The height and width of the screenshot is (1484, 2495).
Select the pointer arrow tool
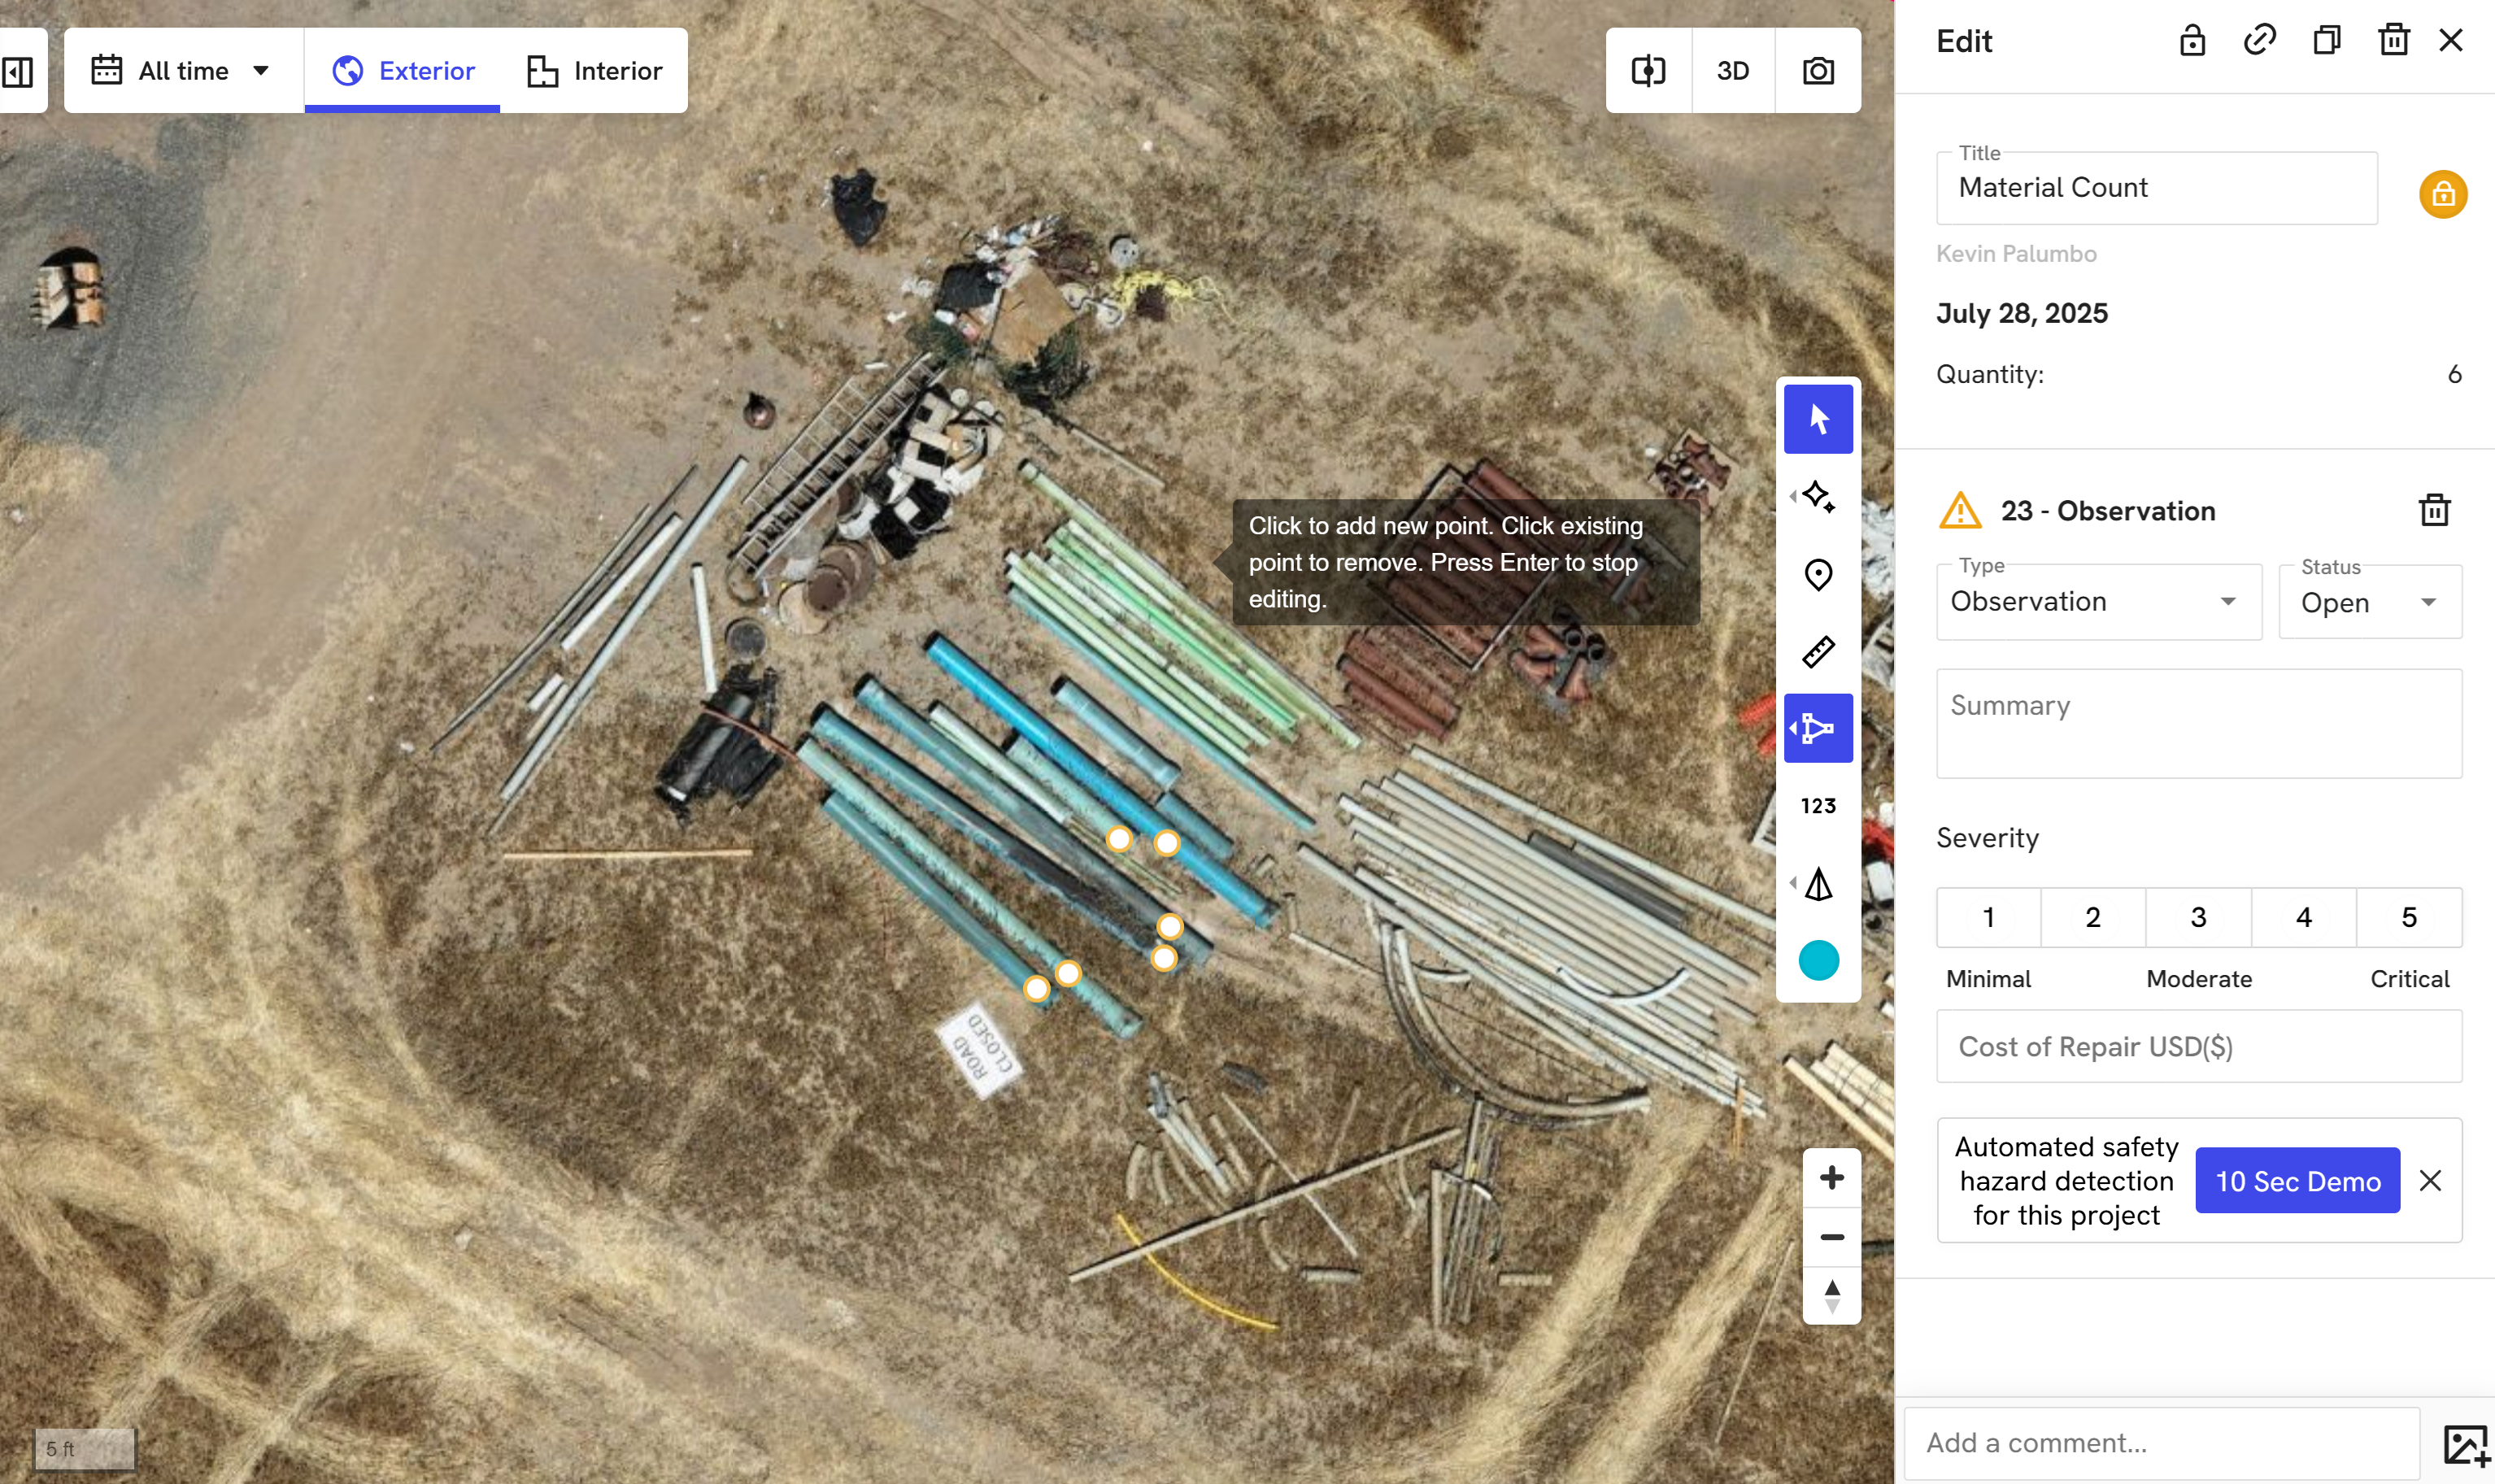[1817, 419]
